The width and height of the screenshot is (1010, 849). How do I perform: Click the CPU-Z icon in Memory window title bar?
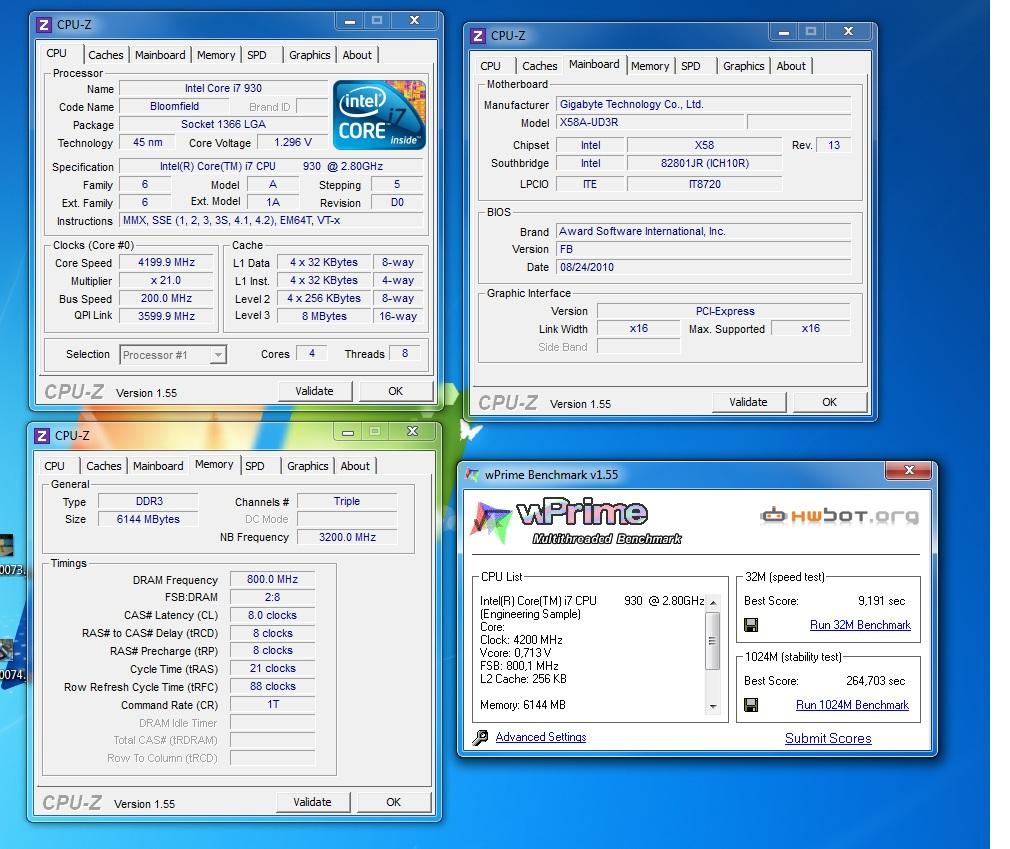tap(42, 436)
